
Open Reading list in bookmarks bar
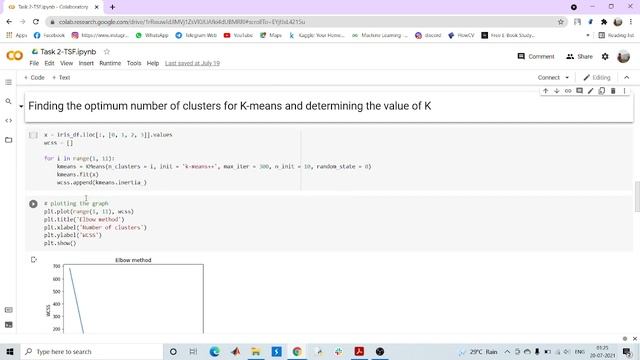[x=616, y=36]
